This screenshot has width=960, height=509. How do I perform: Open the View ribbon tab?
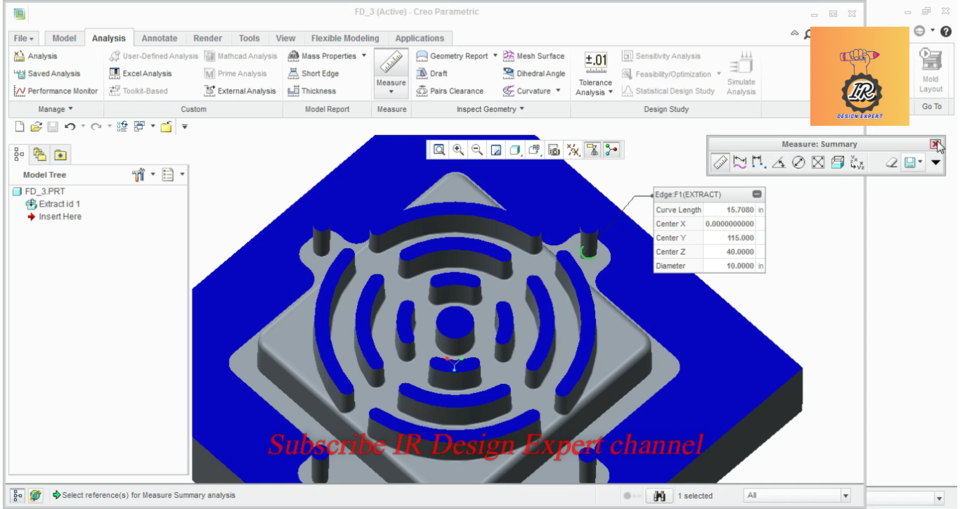pos(285,38)
